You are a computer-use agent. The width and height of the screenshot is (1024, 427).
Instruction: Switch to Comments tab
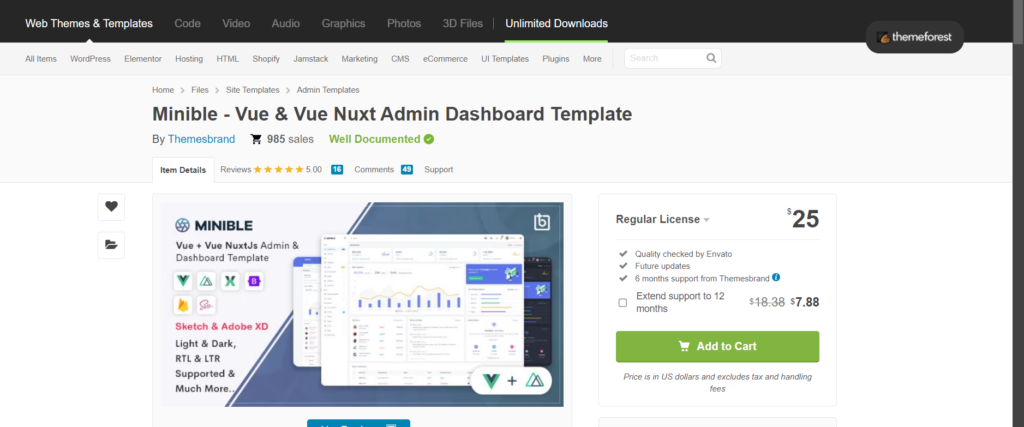click(x=374, y=170)
